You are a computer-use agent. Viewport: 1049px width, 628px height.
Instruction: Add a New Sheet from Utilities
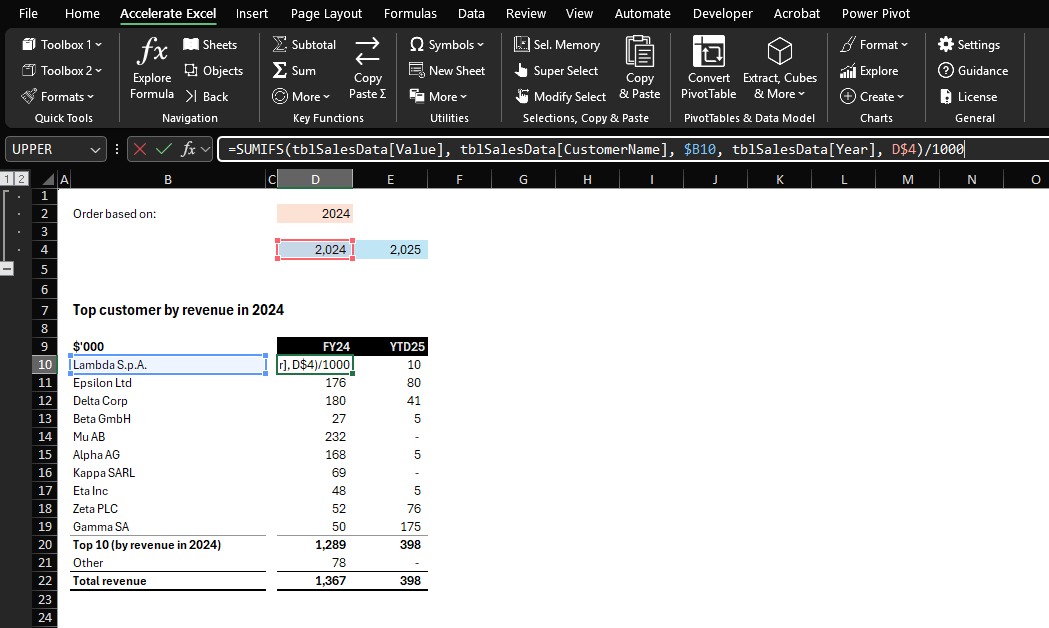click(x=447, y=70)
